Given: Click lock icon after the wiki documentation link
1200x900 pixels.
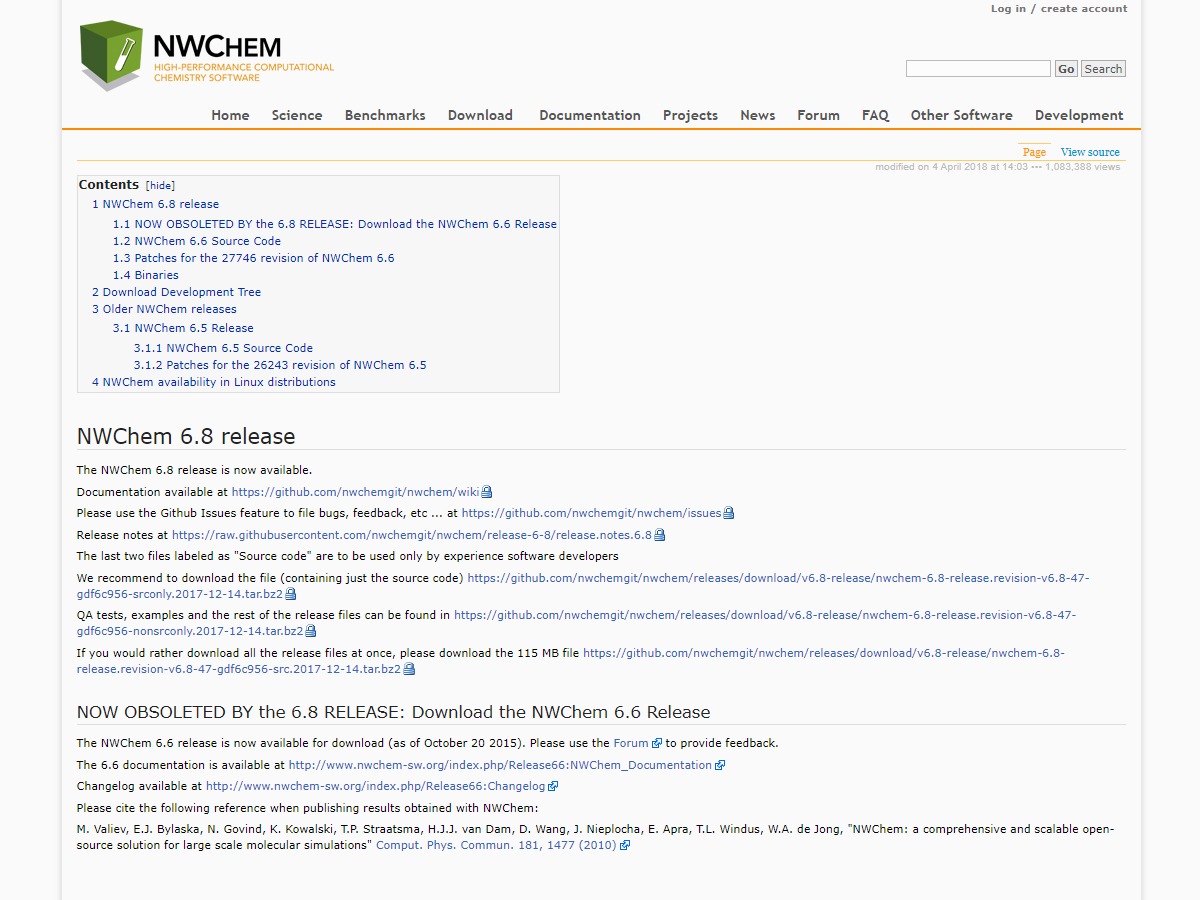Looking at the screenshot, I should click(487, 492).
